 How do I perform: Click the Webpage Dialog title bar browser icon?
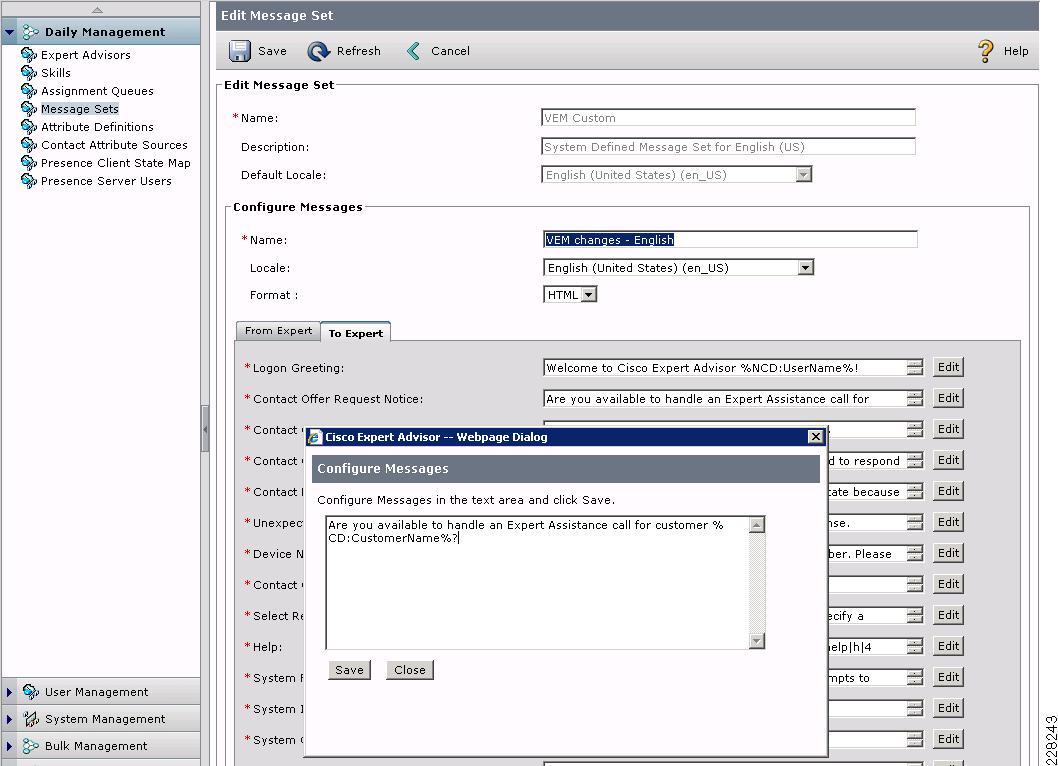click(x=314, y=437)
